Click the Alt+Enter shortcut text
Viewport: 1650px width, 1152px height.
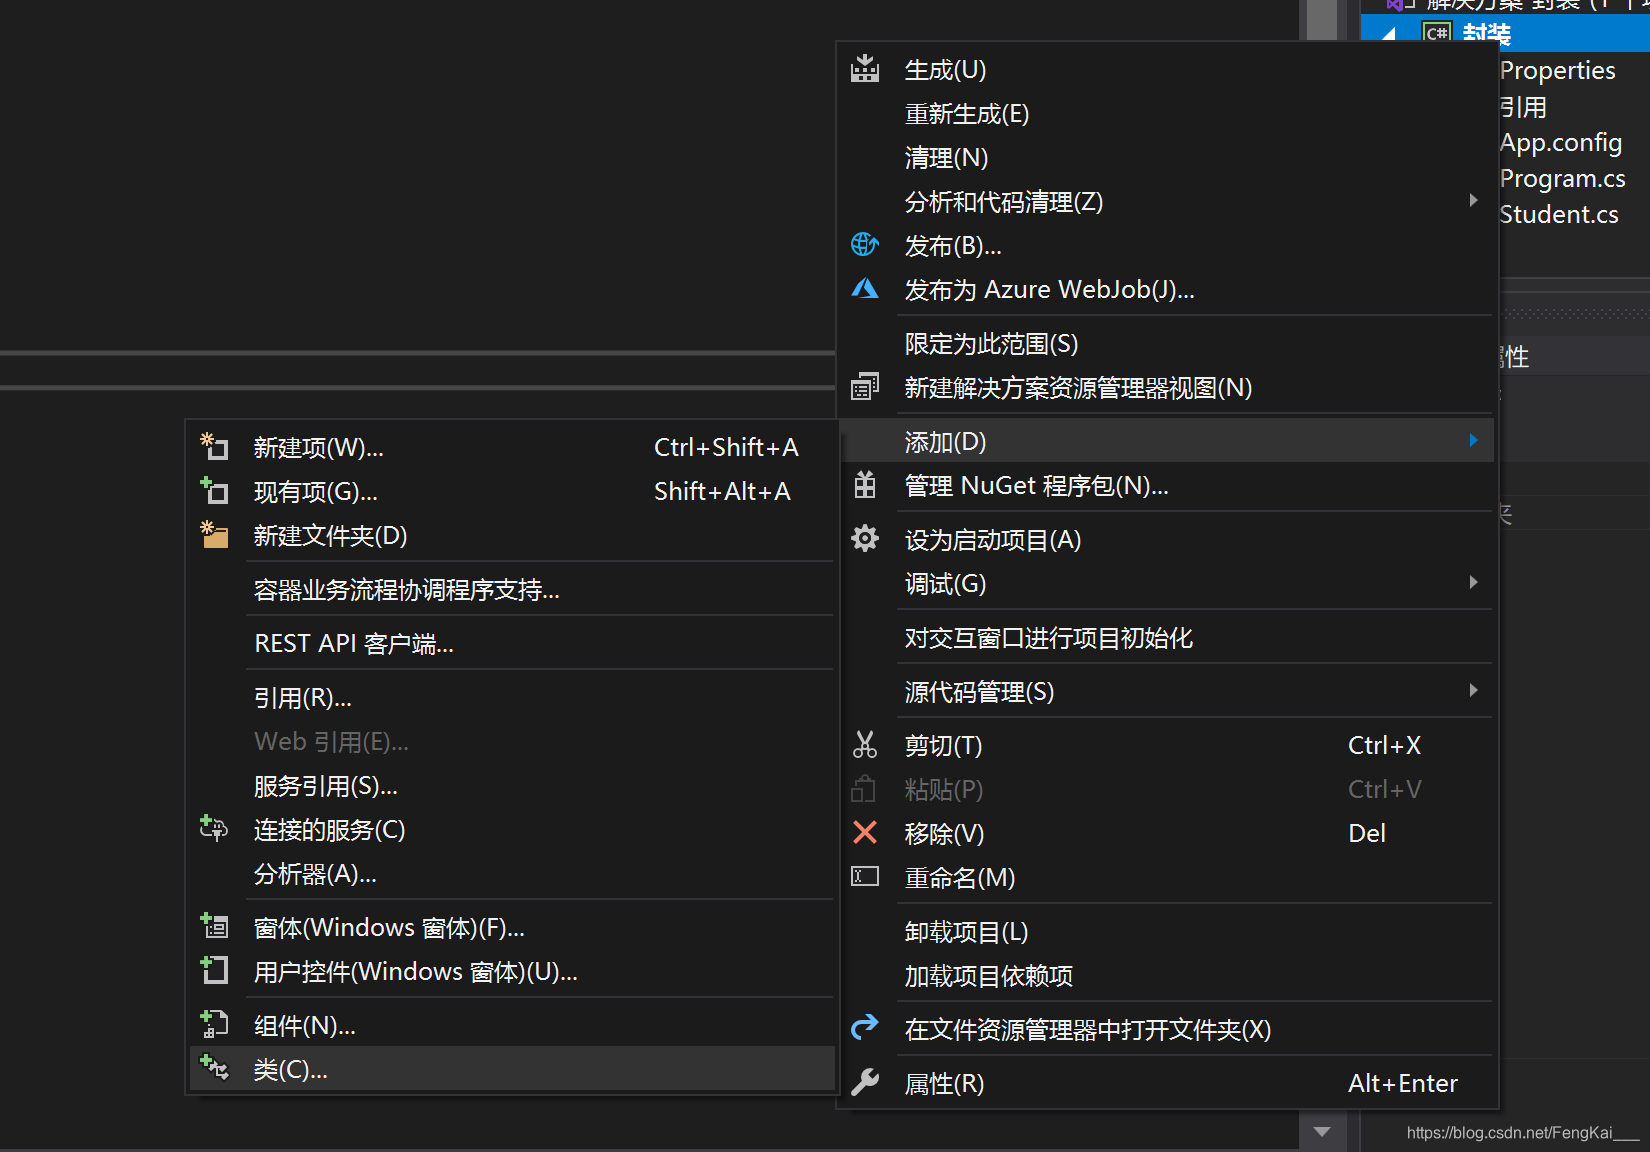1402,1083
